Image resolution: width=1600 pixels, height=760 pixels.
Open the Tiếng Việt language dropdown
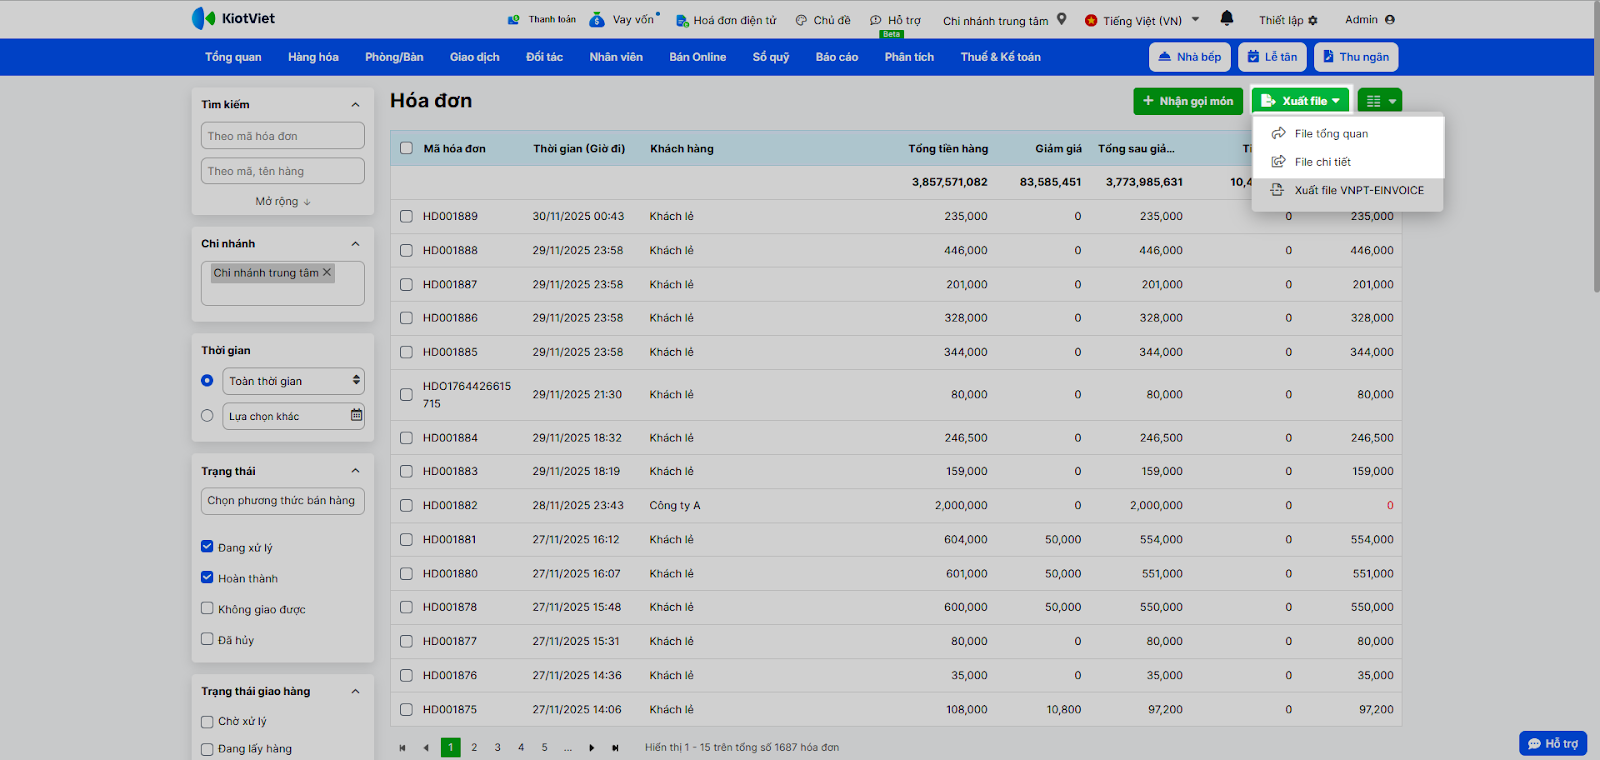[1142, 20]
